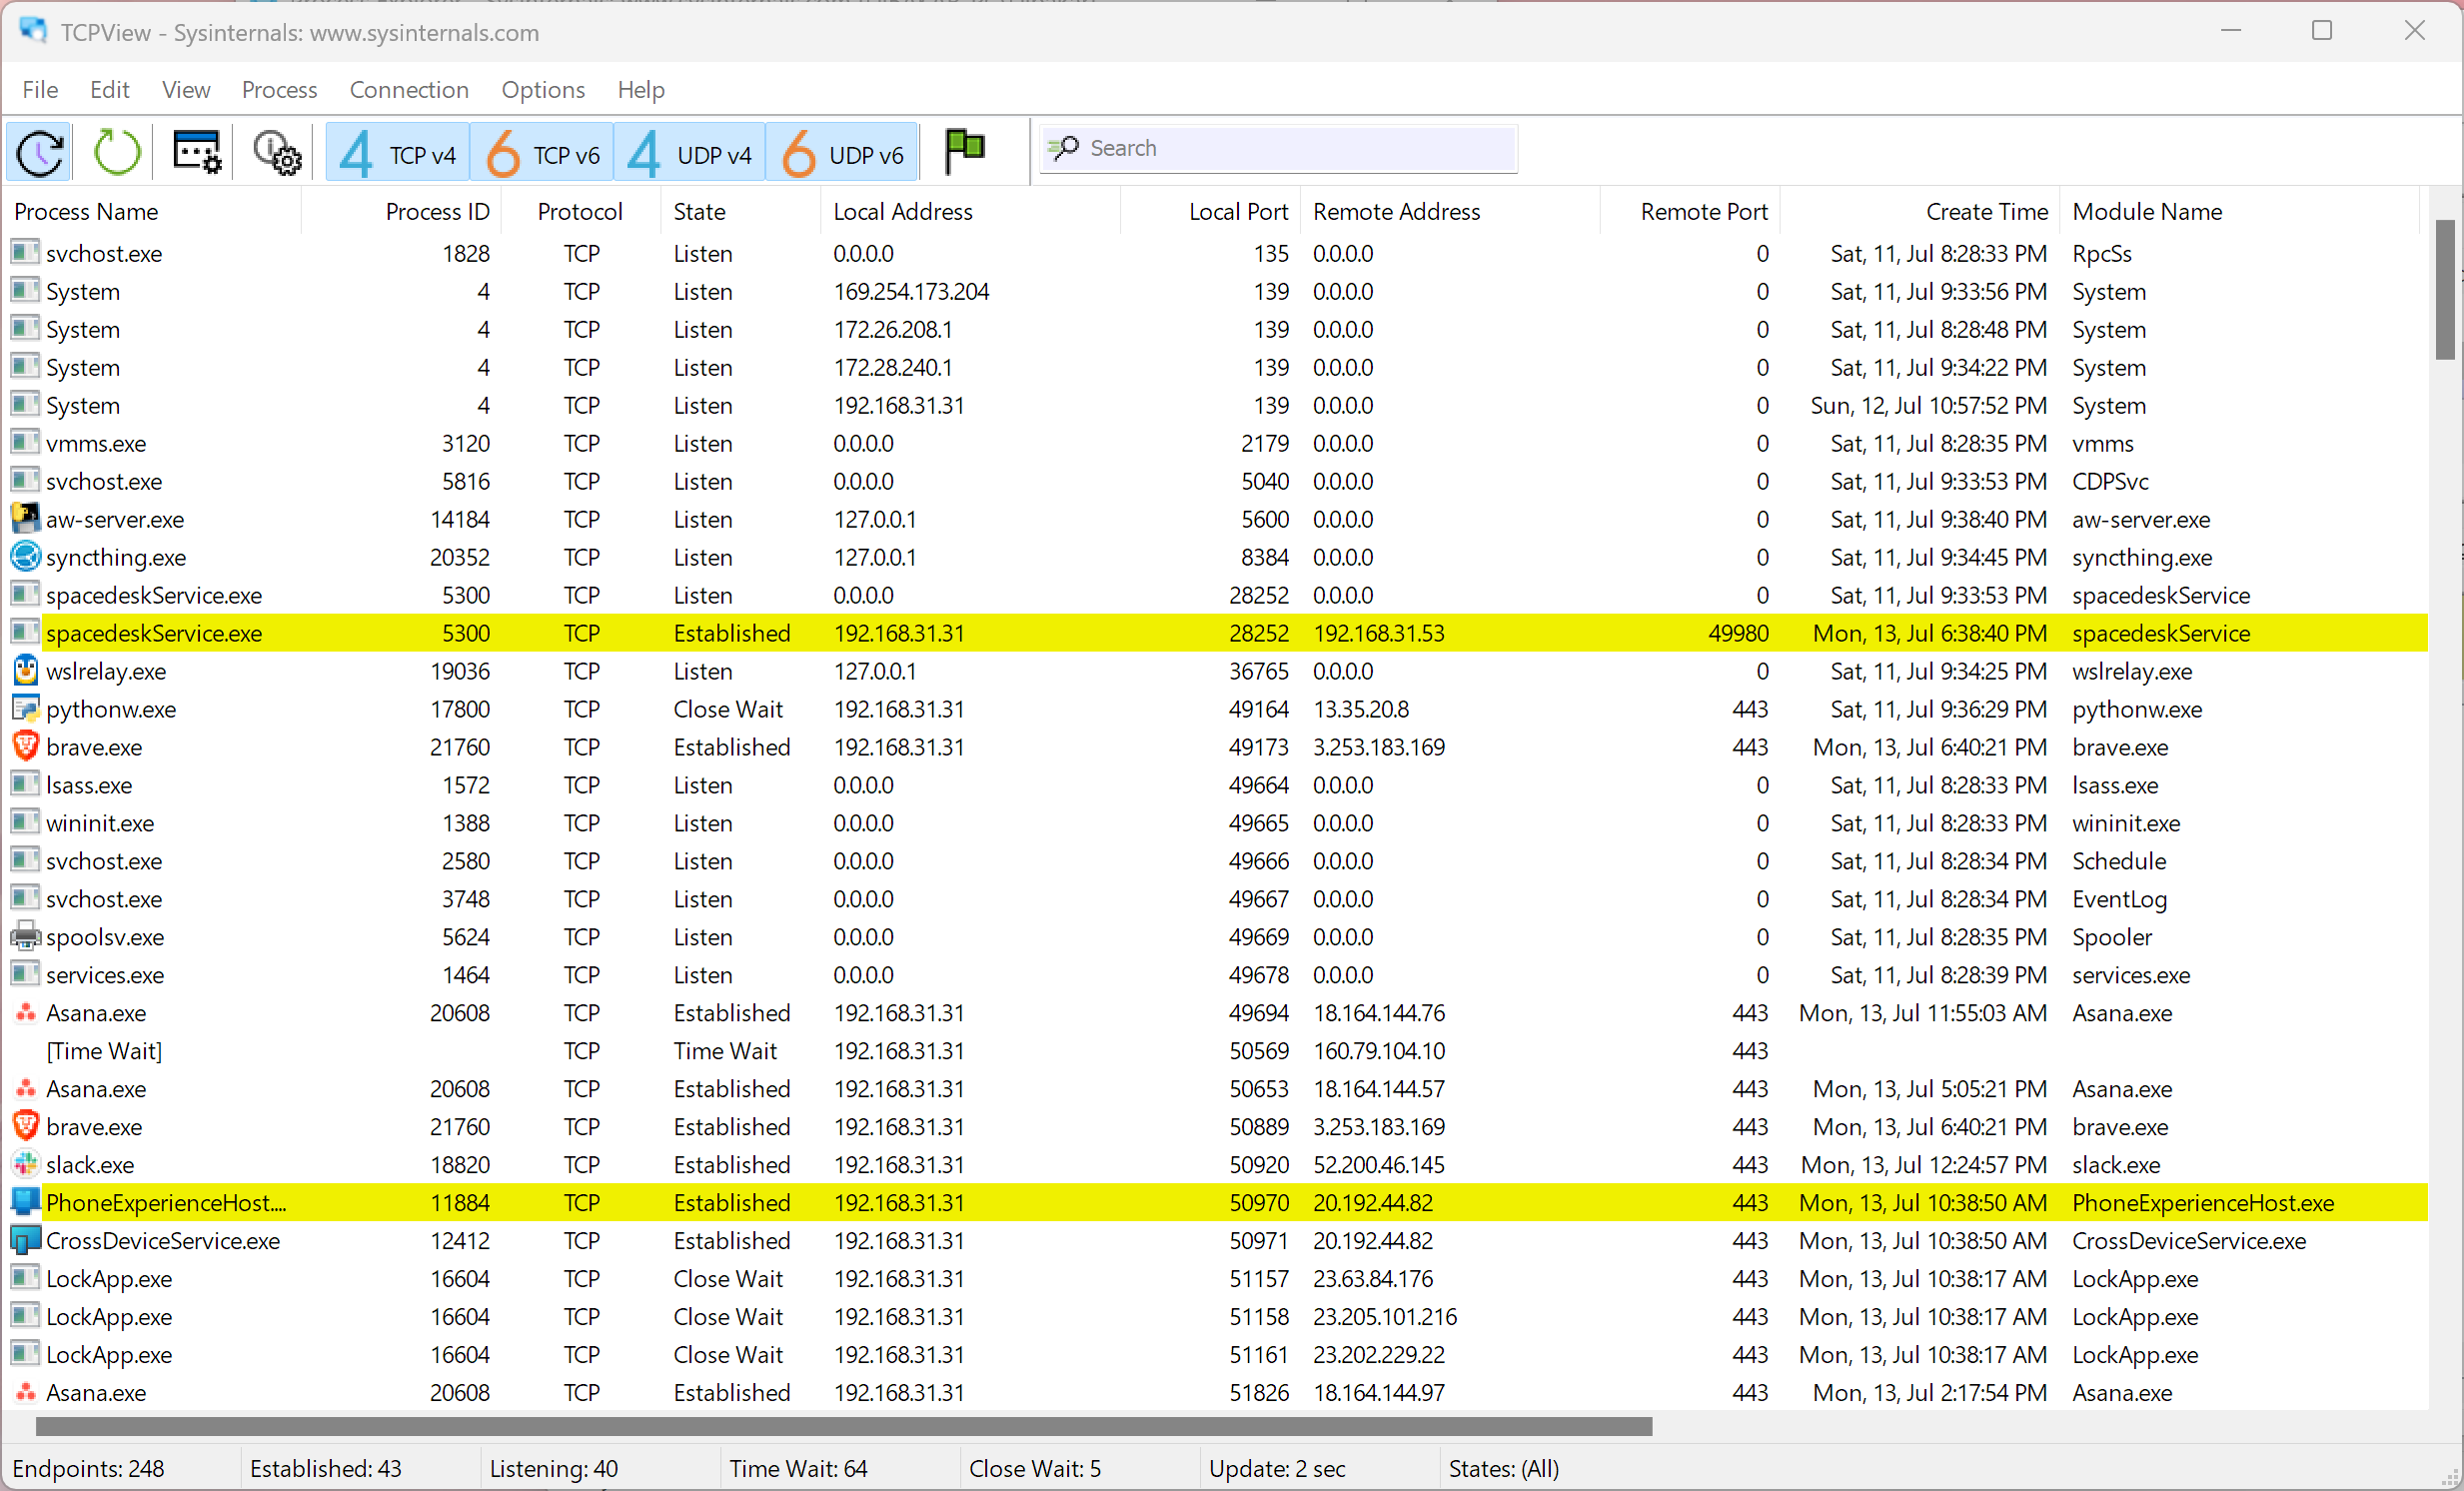Select the lsass.exe row

[1218, 784]
